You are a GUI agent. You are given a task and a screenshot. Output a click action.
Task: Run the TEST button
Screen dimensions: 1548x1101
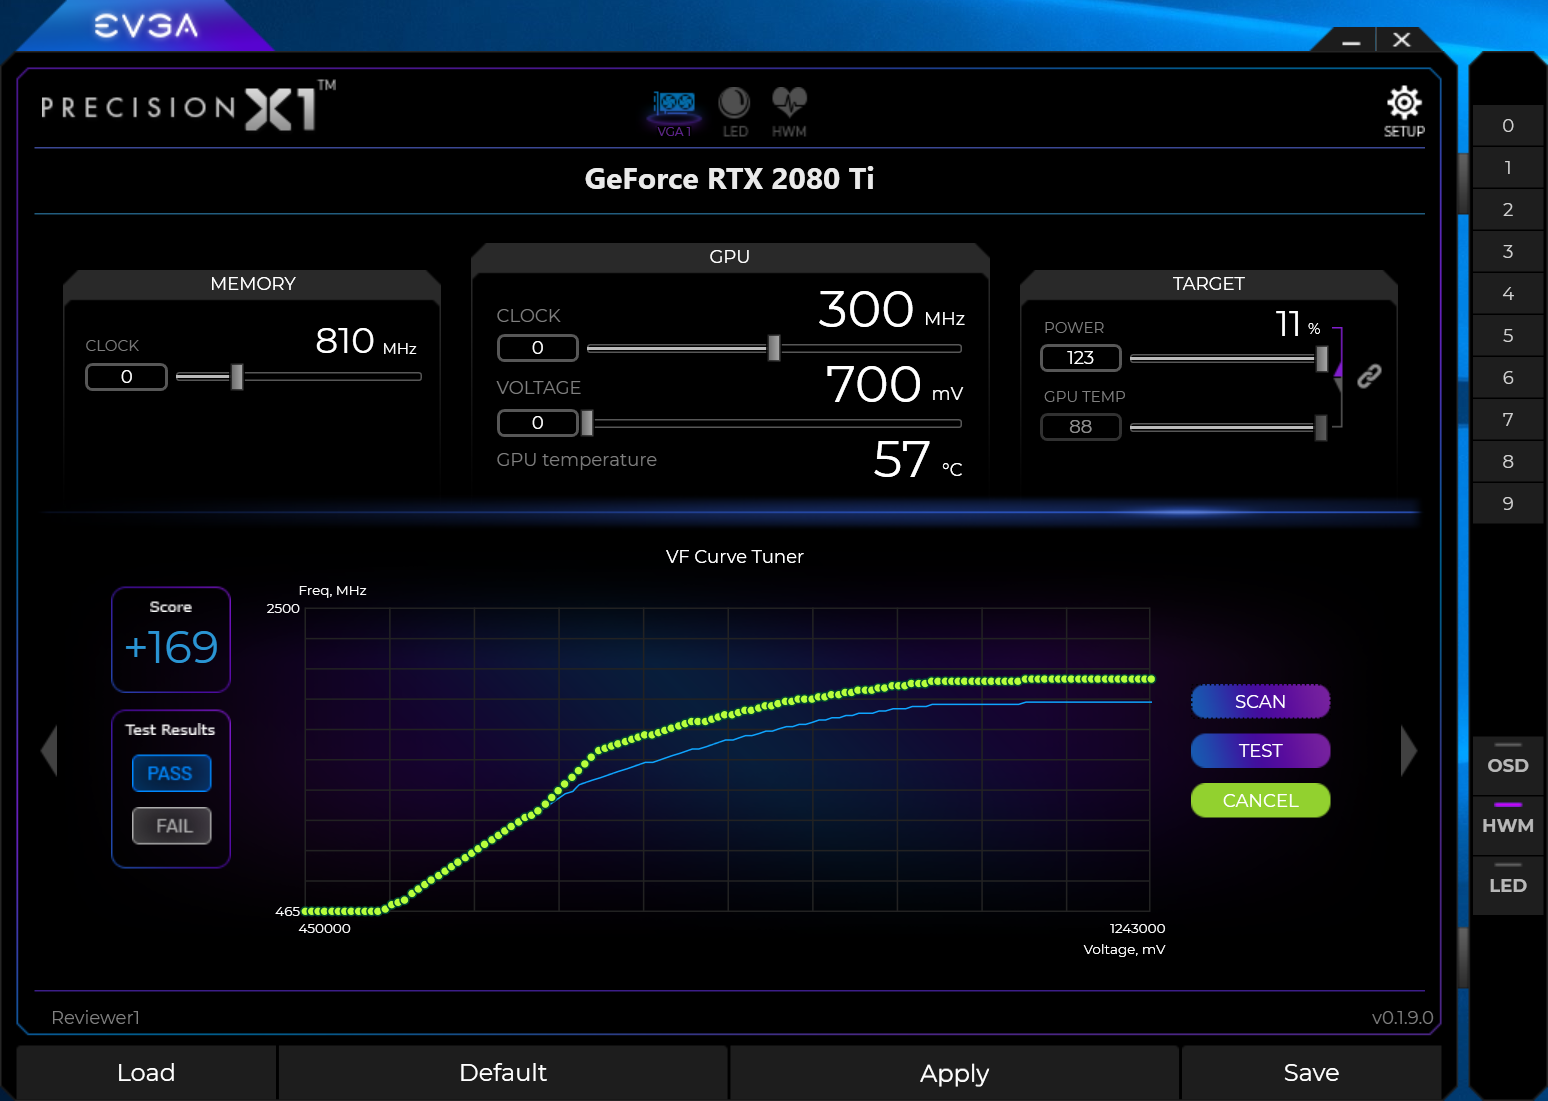(1260, 750)
